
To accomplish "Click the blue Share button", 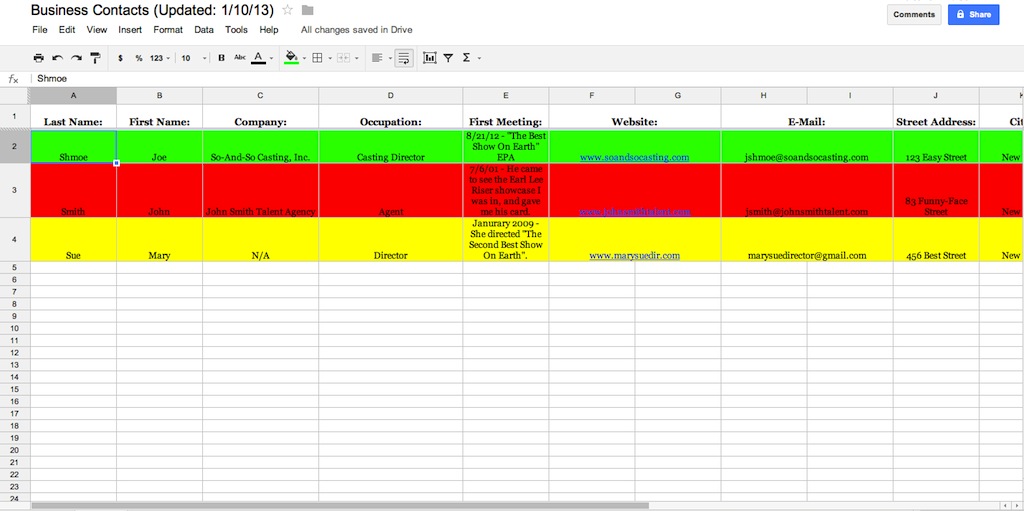I will [x=973, y=14].
